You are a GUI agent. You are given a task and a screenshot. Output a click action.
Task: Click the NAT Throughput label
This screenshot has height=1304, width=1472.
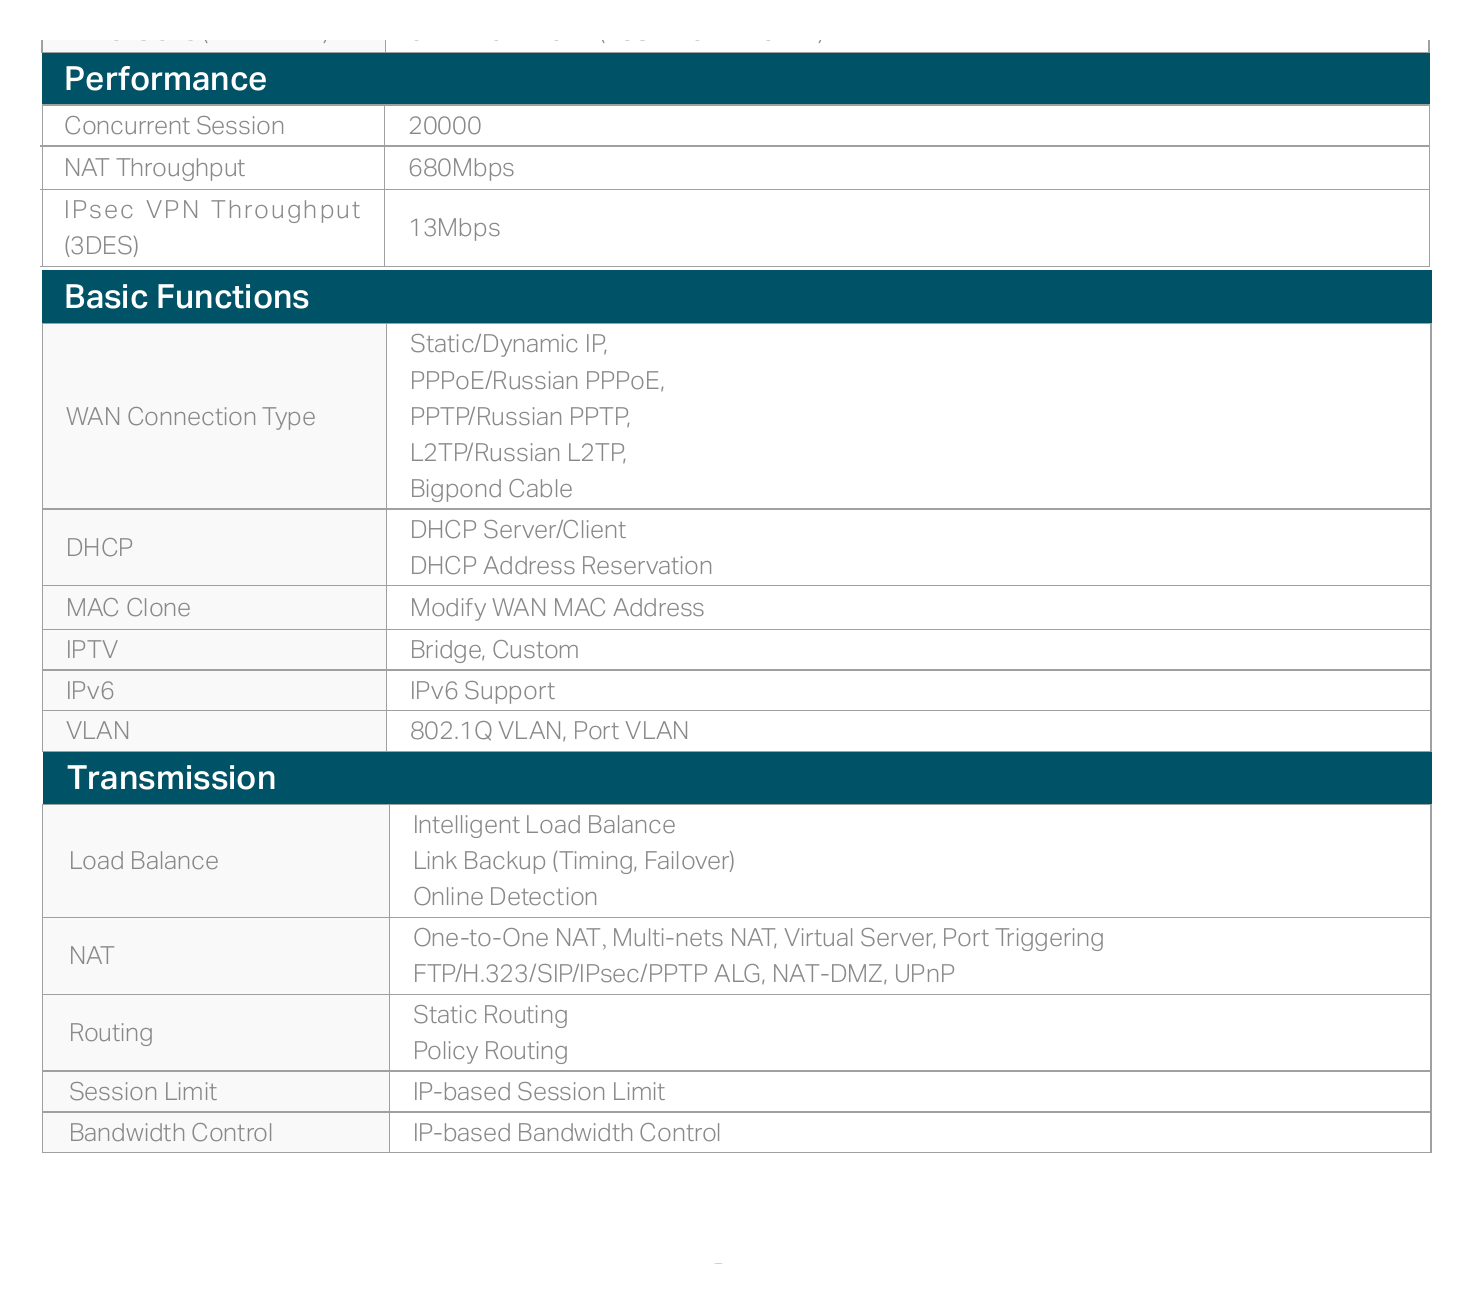(154, 168)
